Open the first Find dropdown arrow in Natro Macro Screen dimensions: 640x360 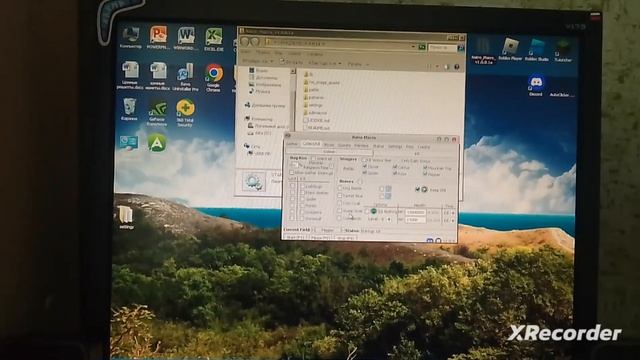point(453,213)
